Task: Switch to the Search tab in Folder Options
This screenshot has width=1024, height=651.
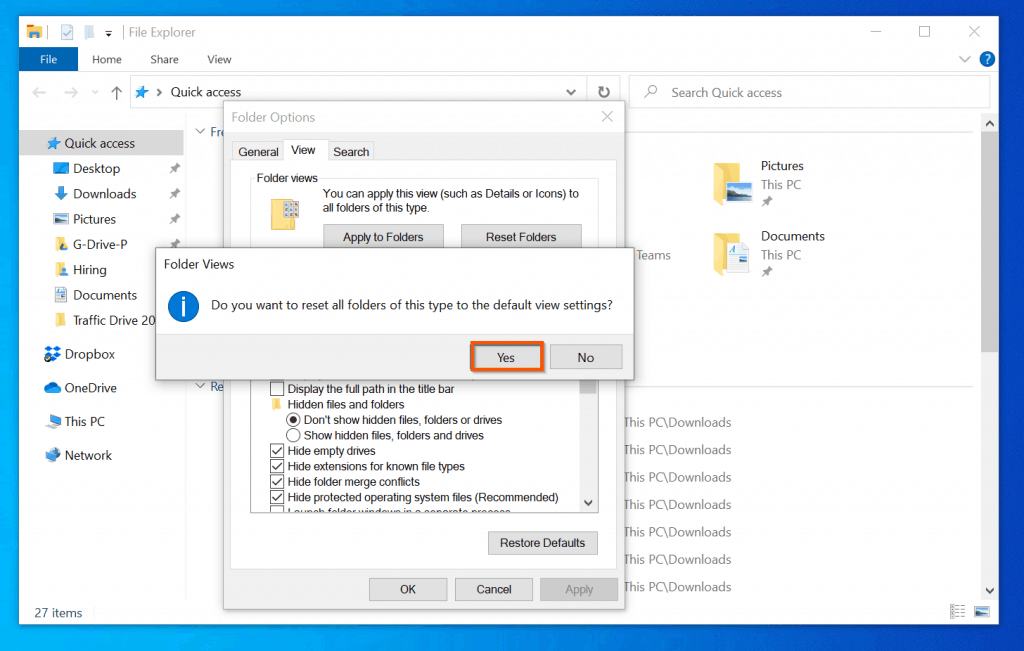Action: [351, 151]
